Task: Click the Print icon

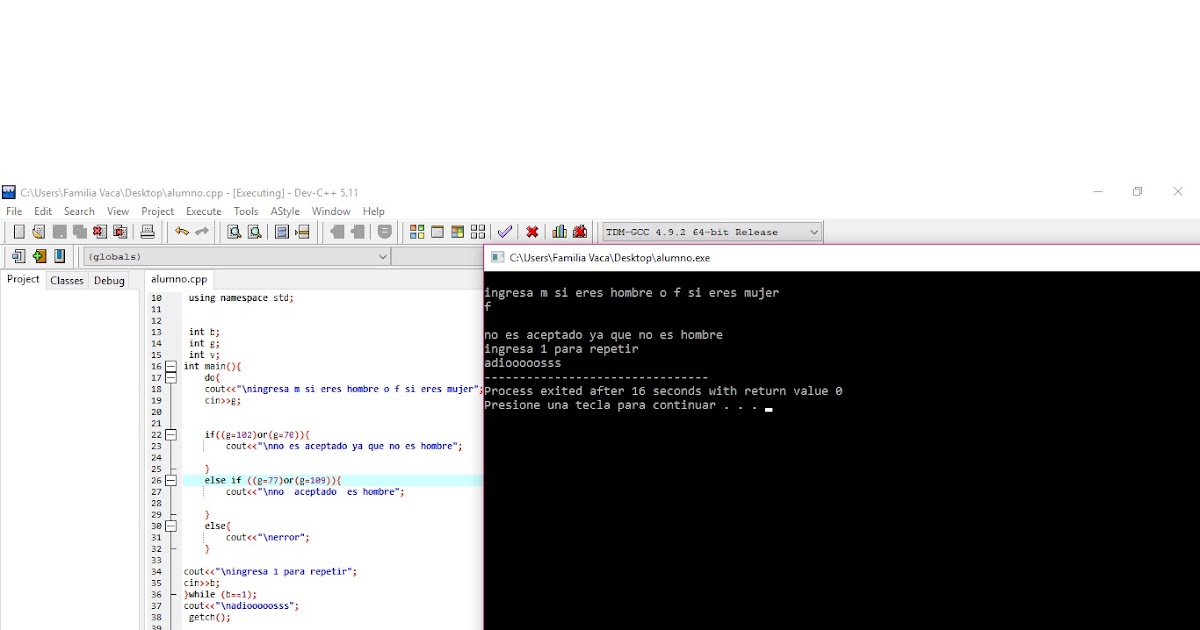Action: click(x=146, y=231)
